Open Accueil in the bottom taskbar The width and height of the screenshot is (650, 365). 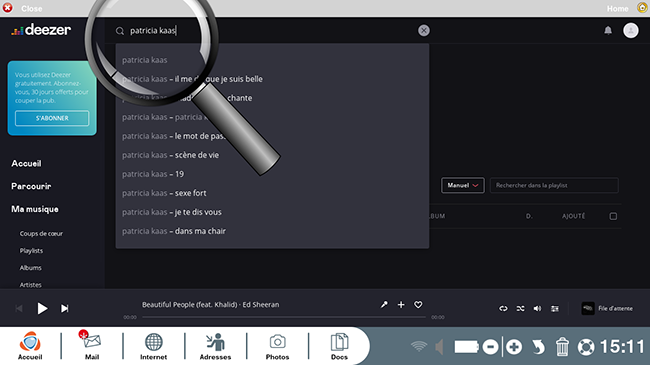tap(30, 346)
